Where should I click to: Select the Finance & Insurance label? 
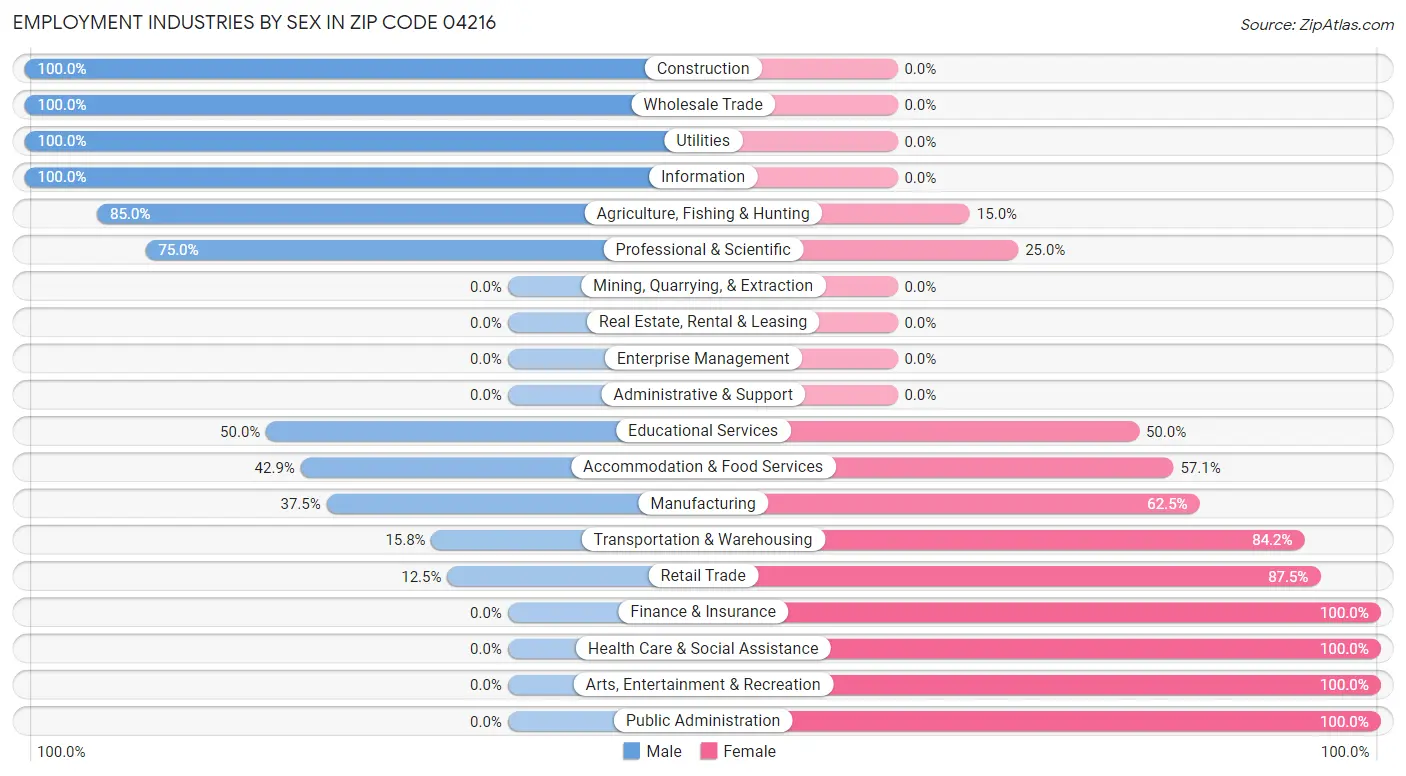coord(703,612)
